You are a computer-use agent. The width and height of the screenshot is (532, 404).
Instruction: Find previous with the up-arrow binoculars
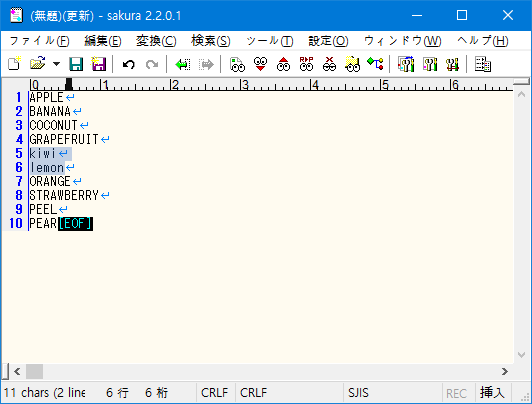pyautogui.click(x=283, y=64)
